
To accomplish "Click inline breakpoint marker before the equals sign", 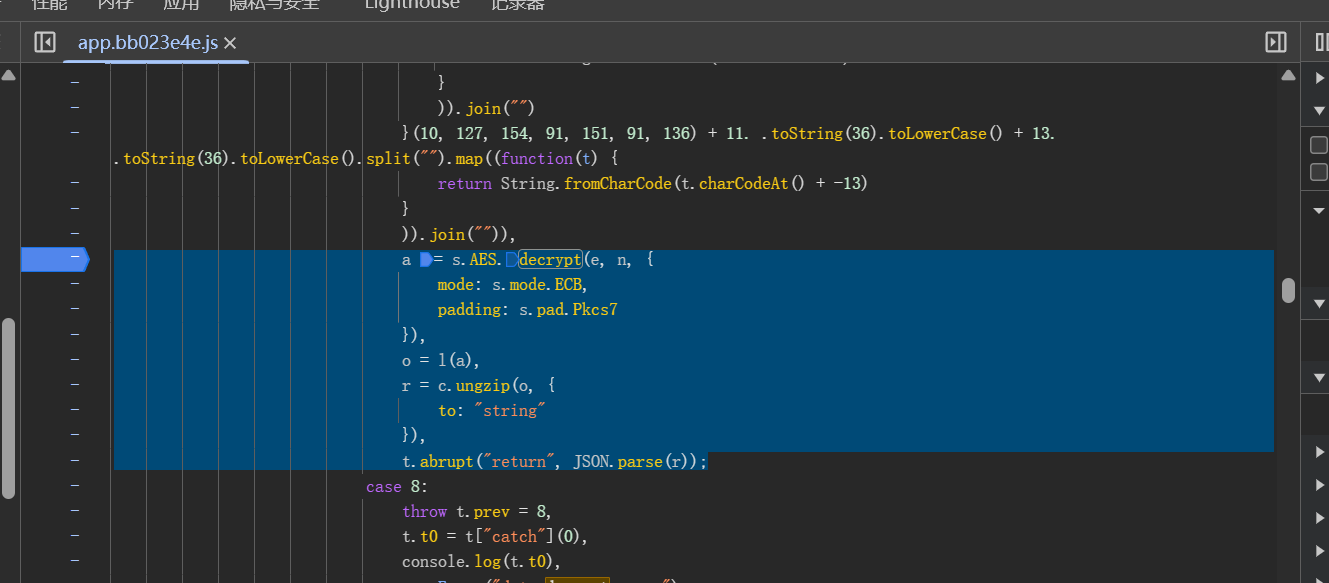I will (425, 260).
